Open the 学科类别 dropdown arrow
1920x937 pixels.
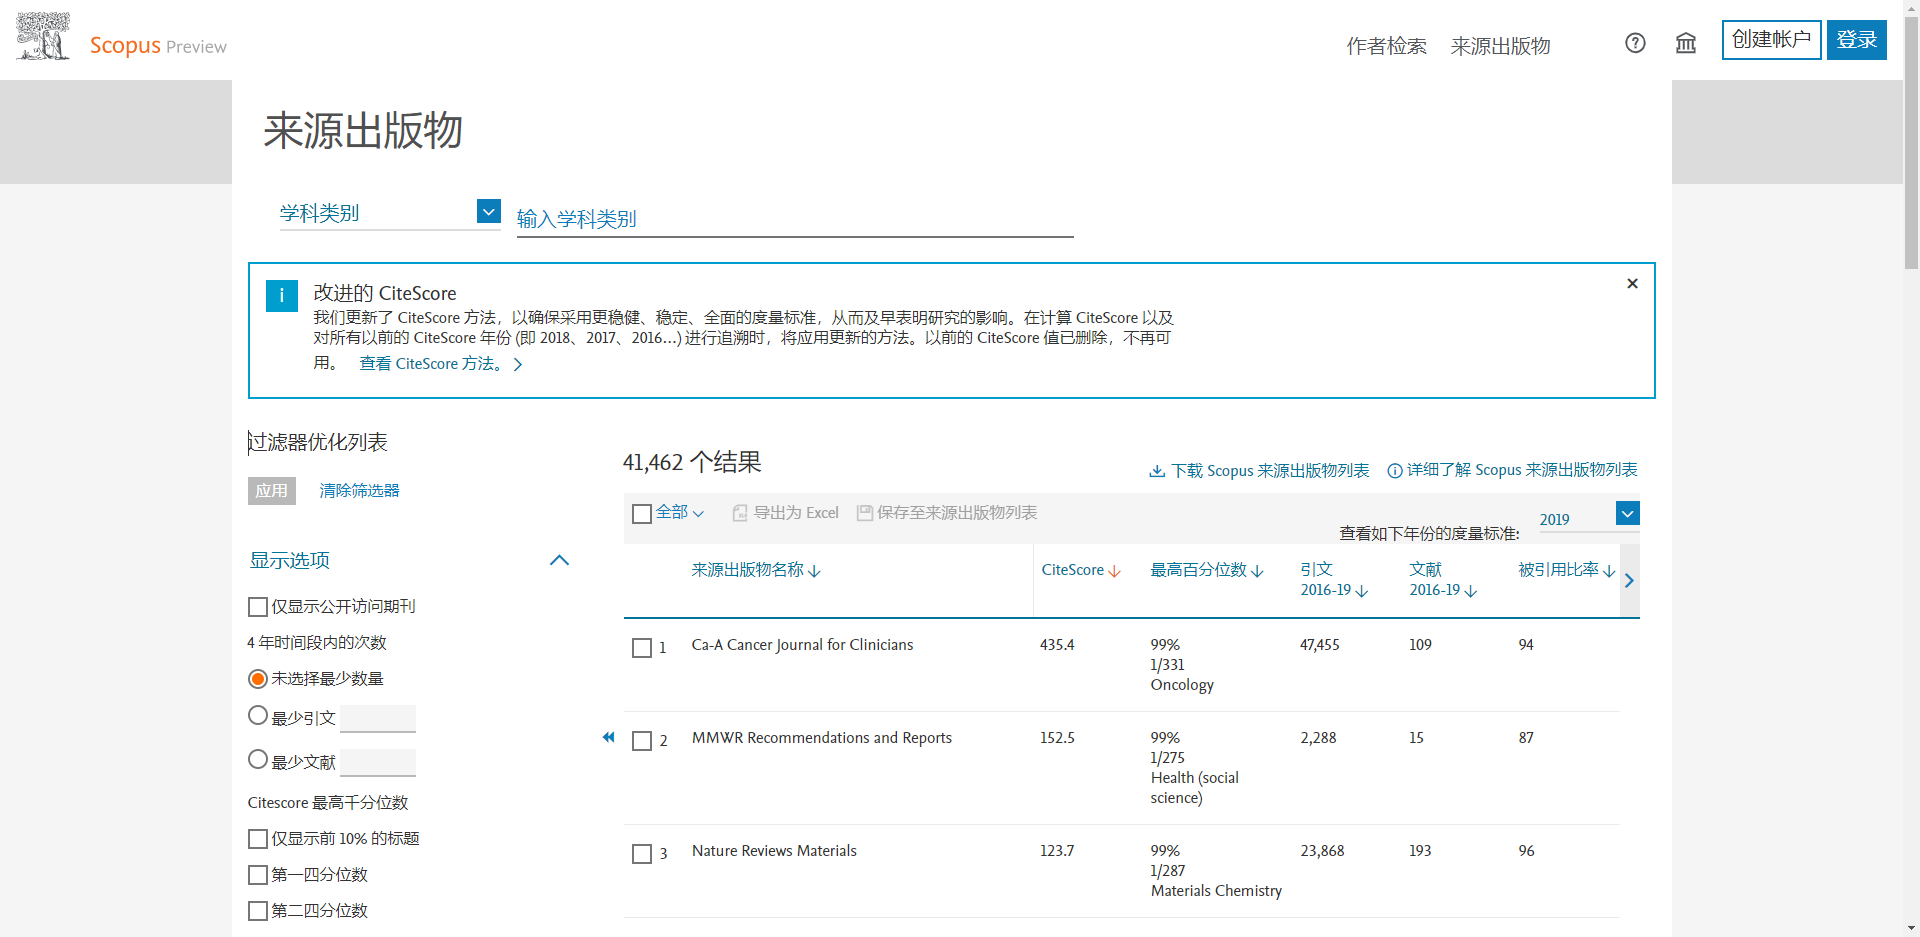489,211
